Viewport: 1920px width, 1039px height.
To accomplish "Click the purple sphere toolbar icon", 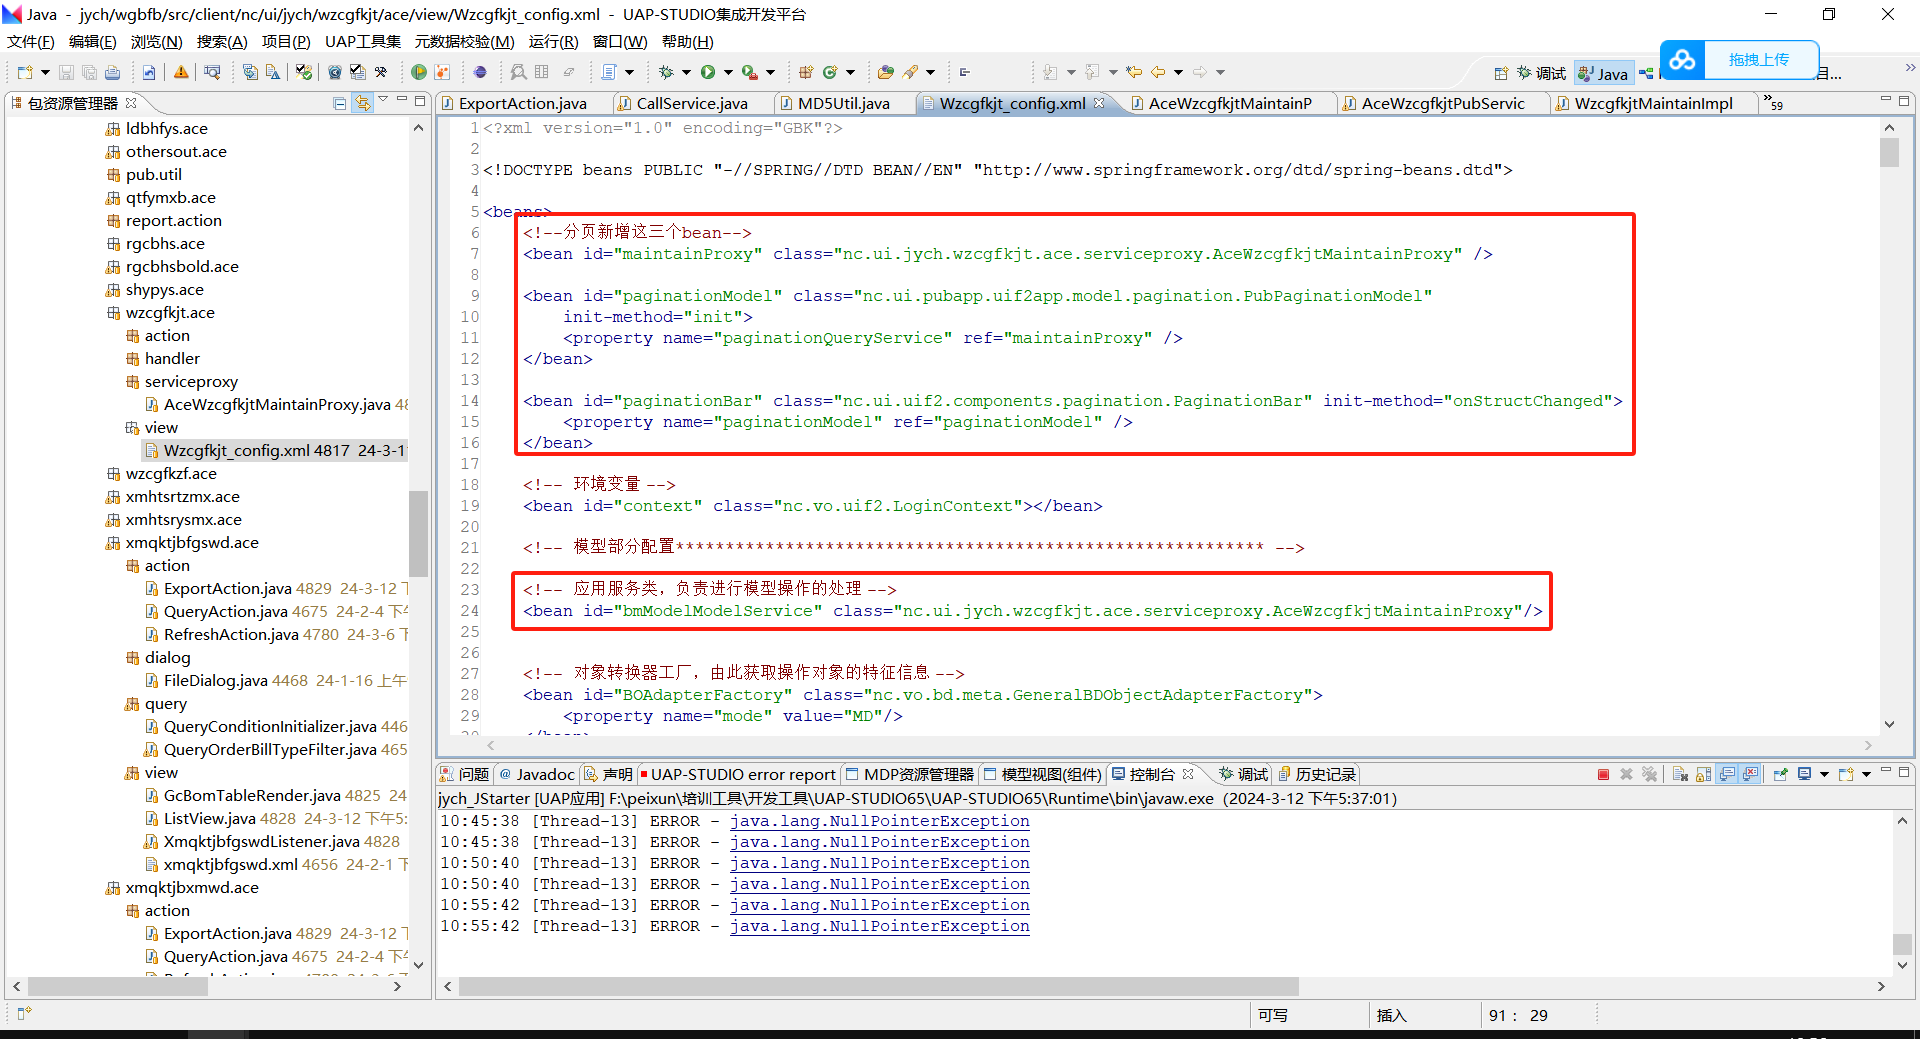I will (480, 72).
